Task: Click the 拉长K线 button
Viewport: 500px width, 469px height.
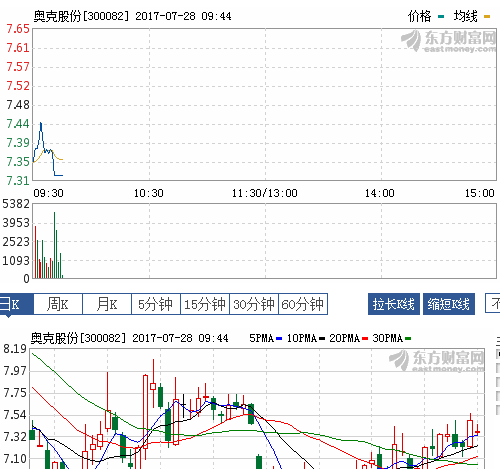Action: [394, 304]
